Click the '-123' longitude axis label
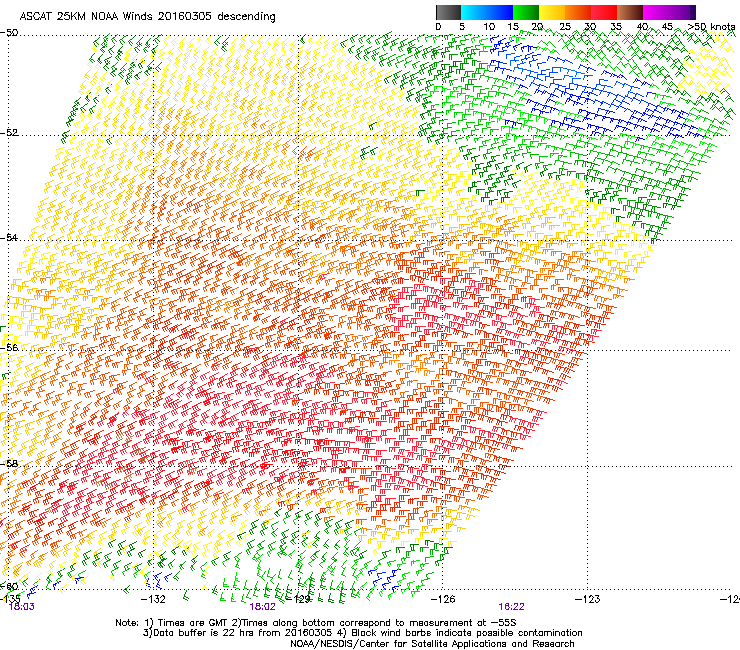This screenshot has width=740, height=650. tap(588, 599)
